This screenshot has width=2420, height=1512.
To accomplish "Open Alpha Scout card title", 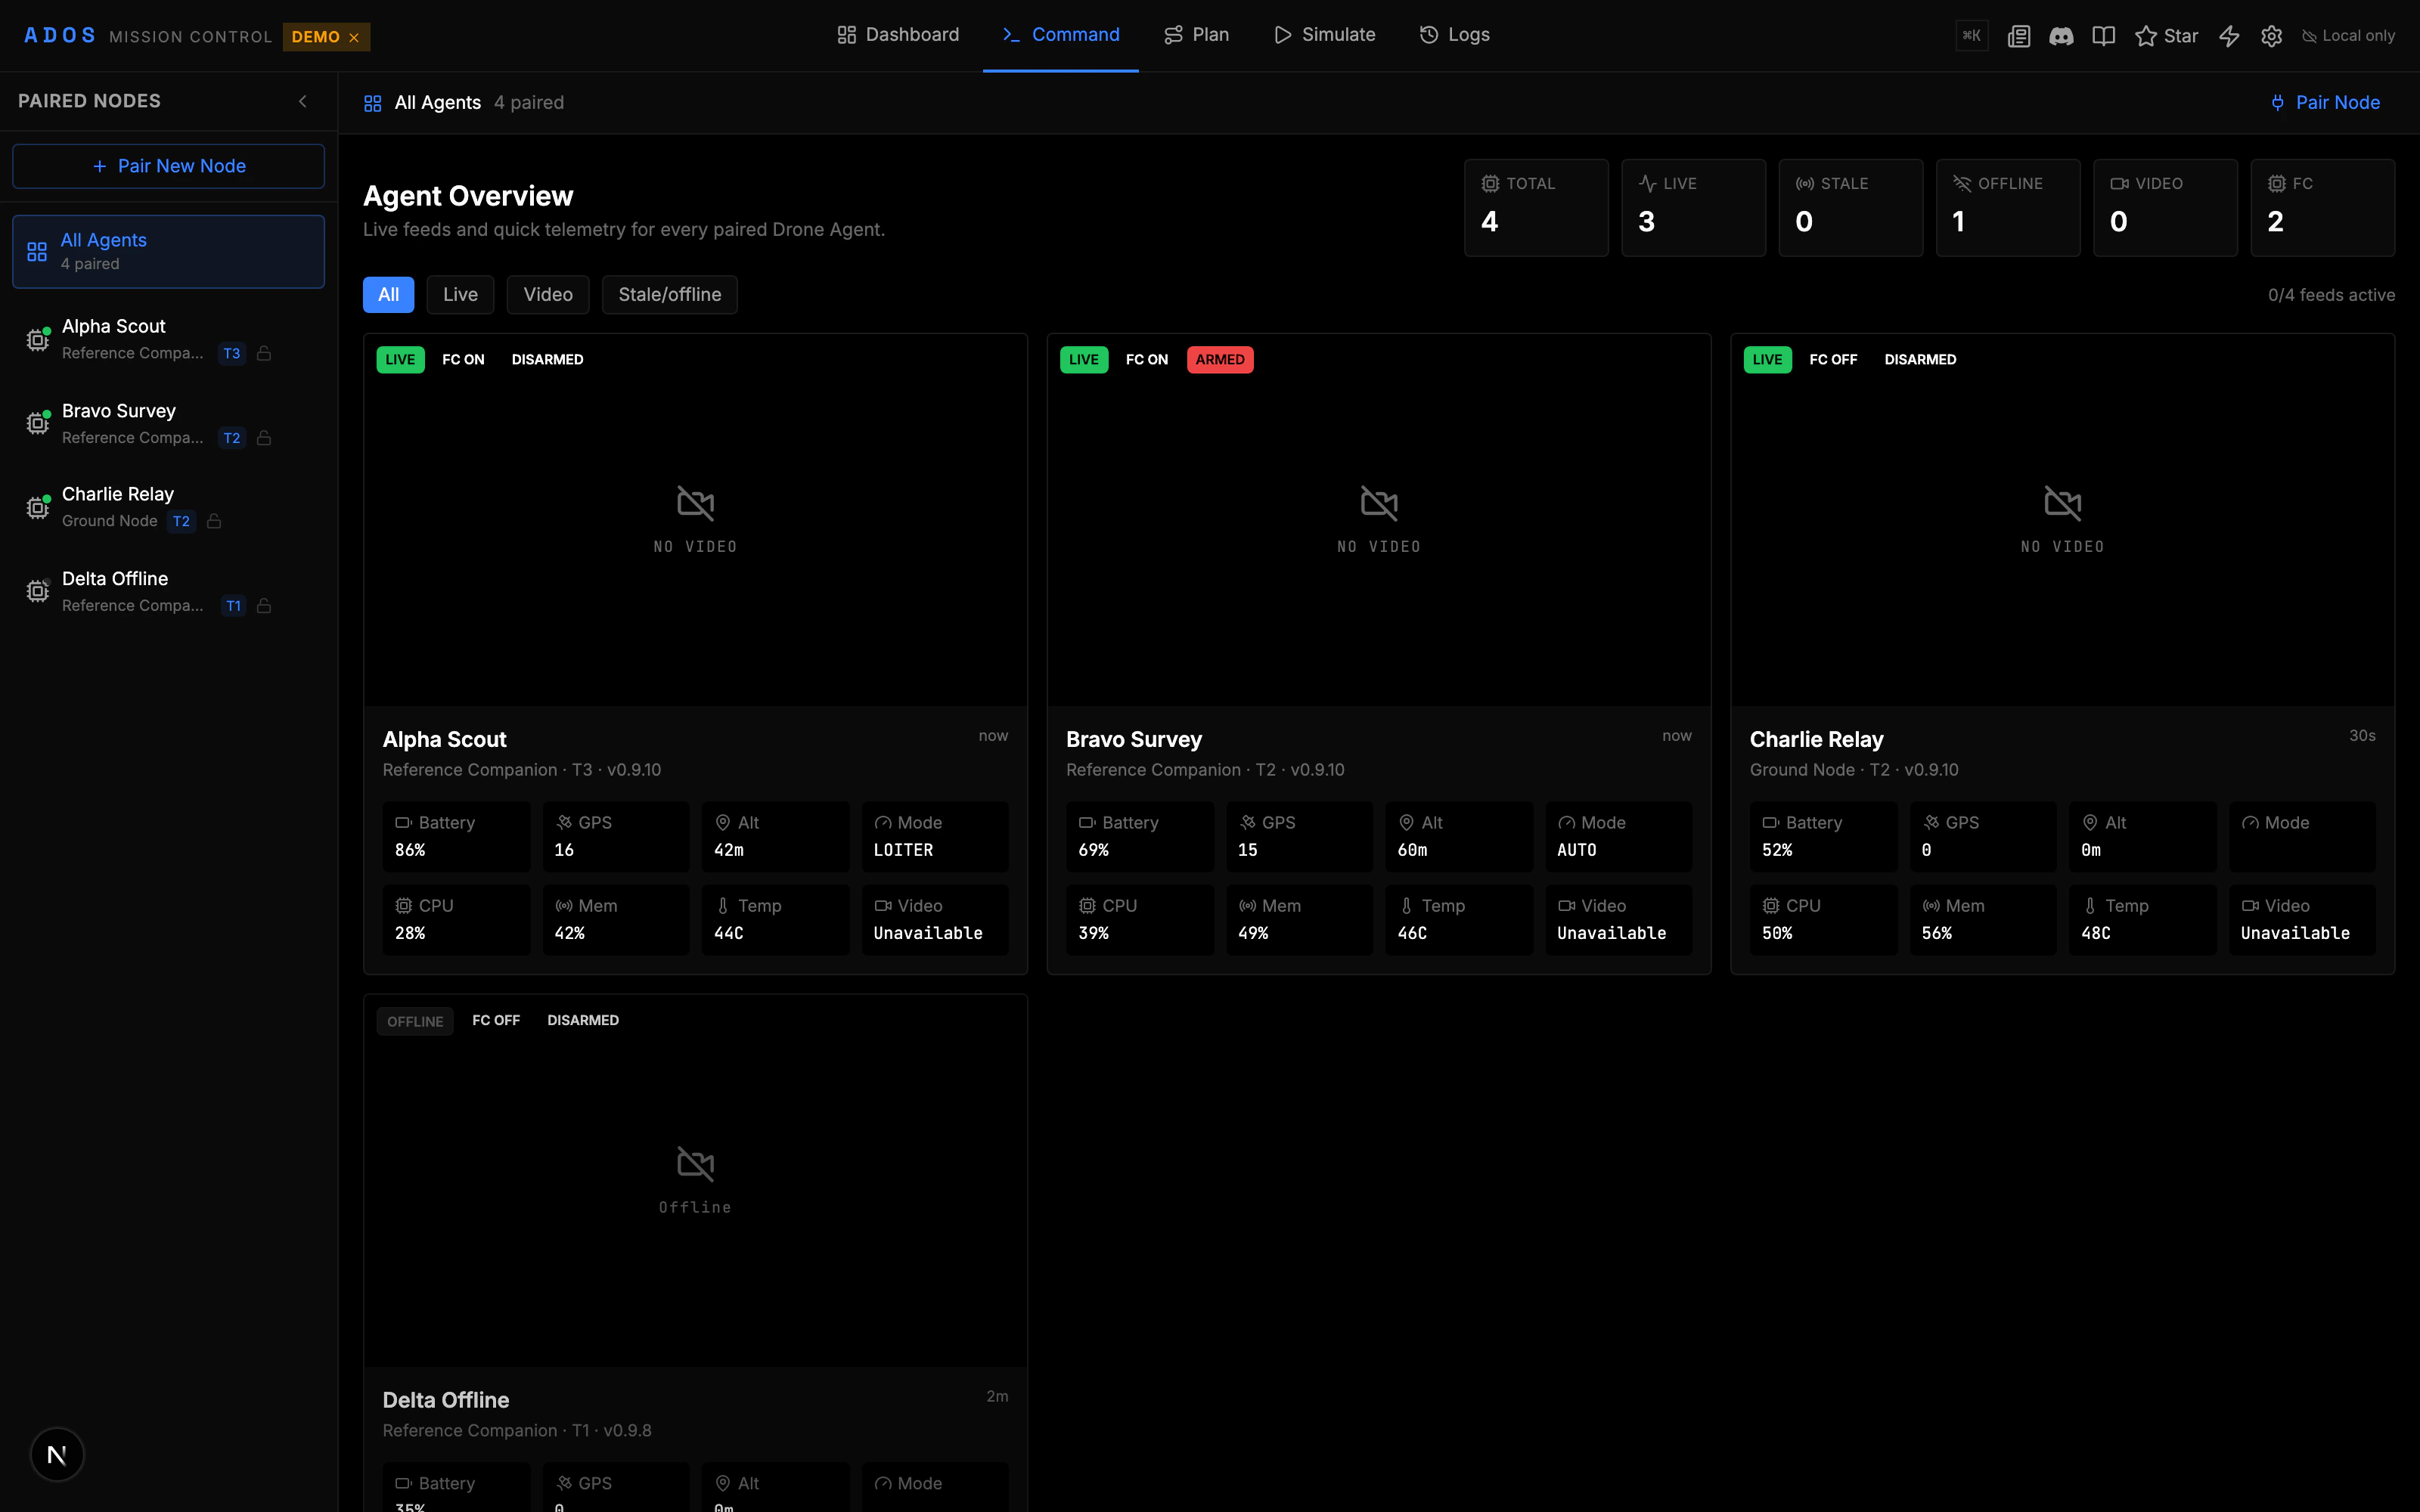I will [444, 740].
